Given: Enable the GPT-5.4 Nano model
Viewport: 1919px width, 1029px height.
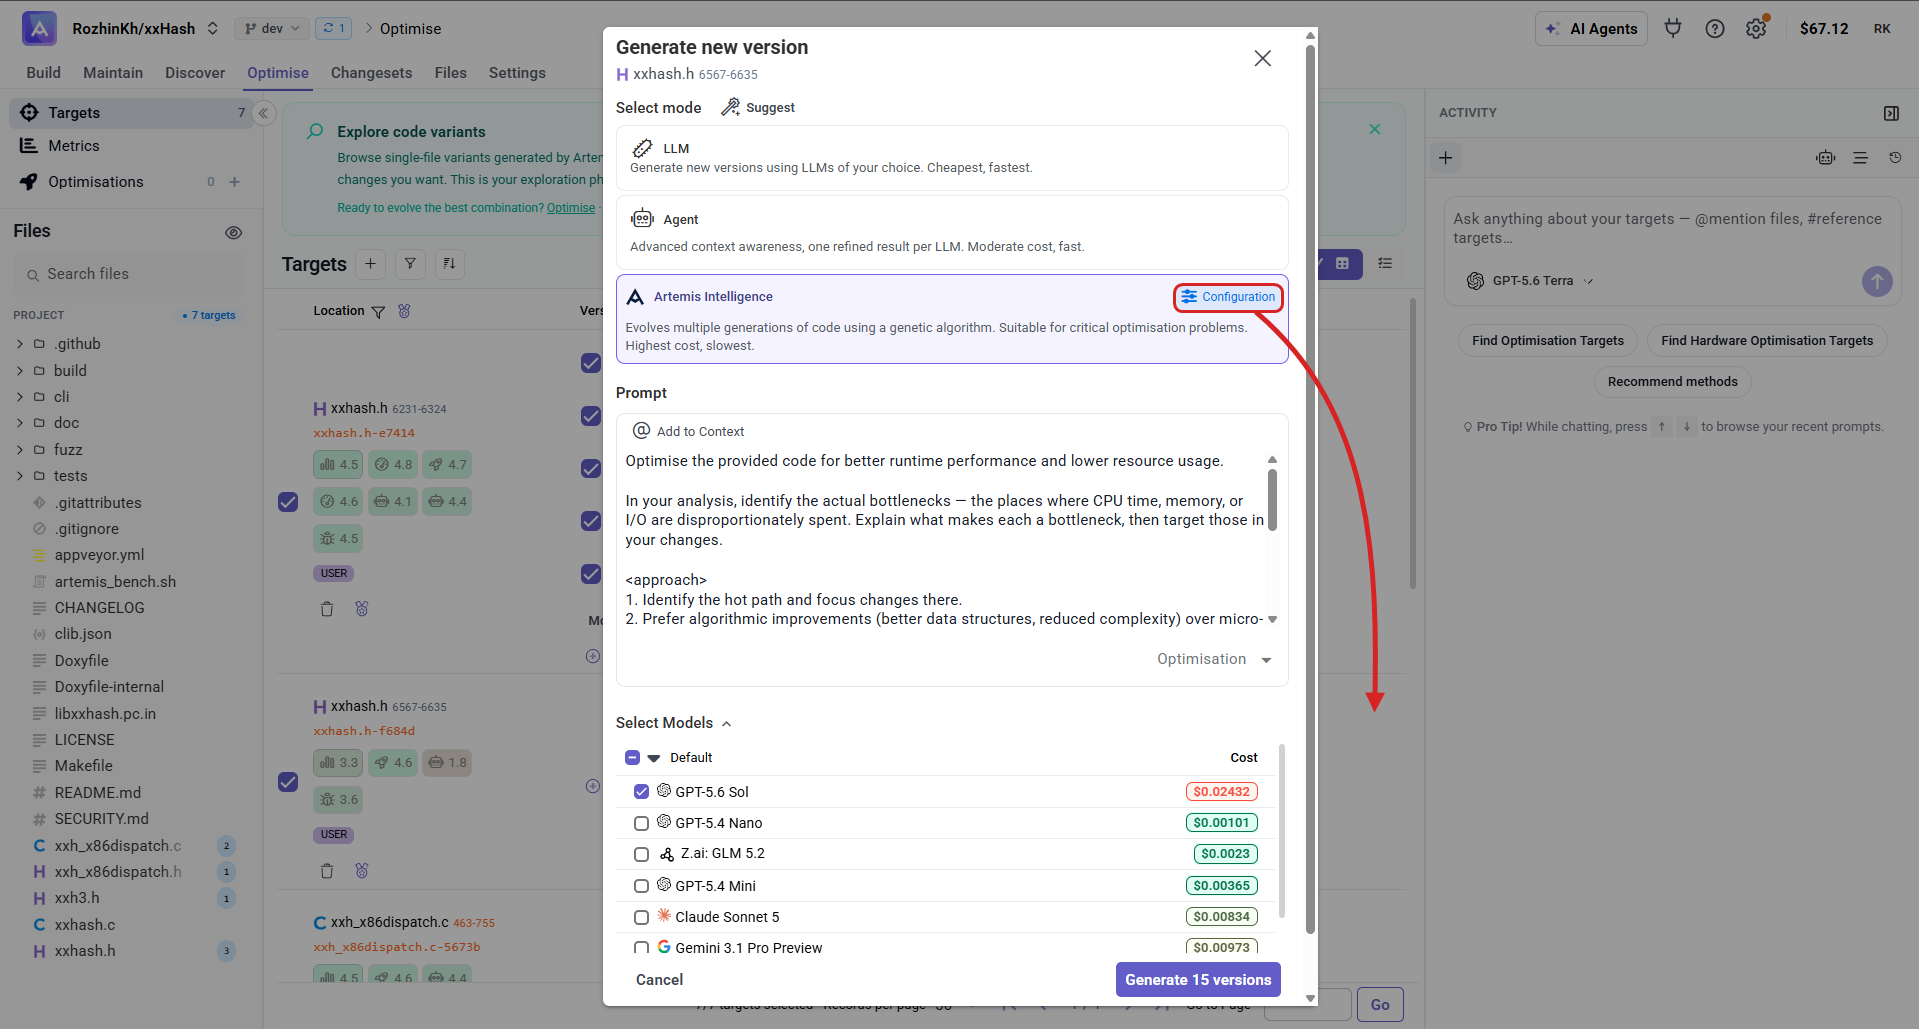Looking at the screenshot, I should tap(642, 823).
